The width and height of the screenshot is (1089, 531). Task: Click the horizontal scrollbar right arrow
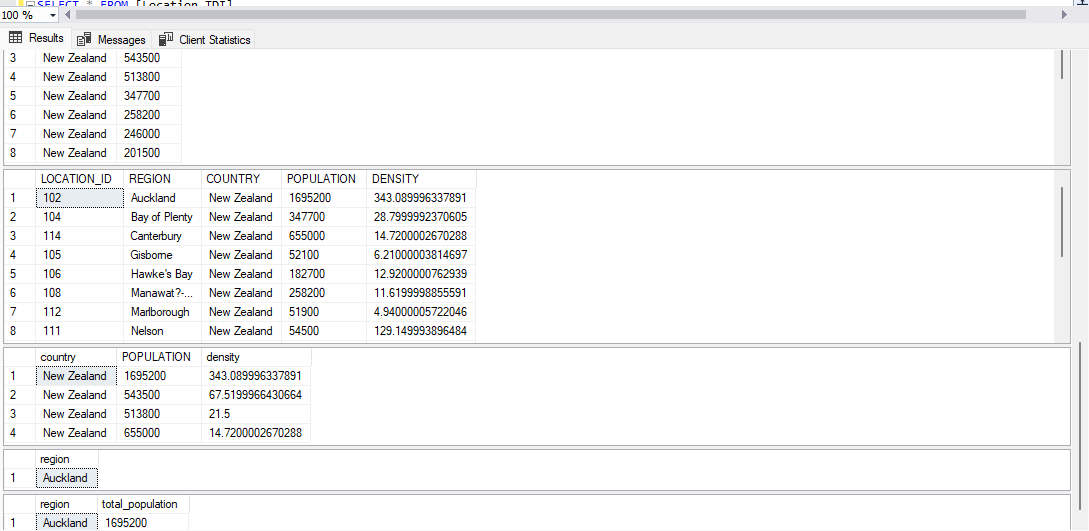(1064, 15)
